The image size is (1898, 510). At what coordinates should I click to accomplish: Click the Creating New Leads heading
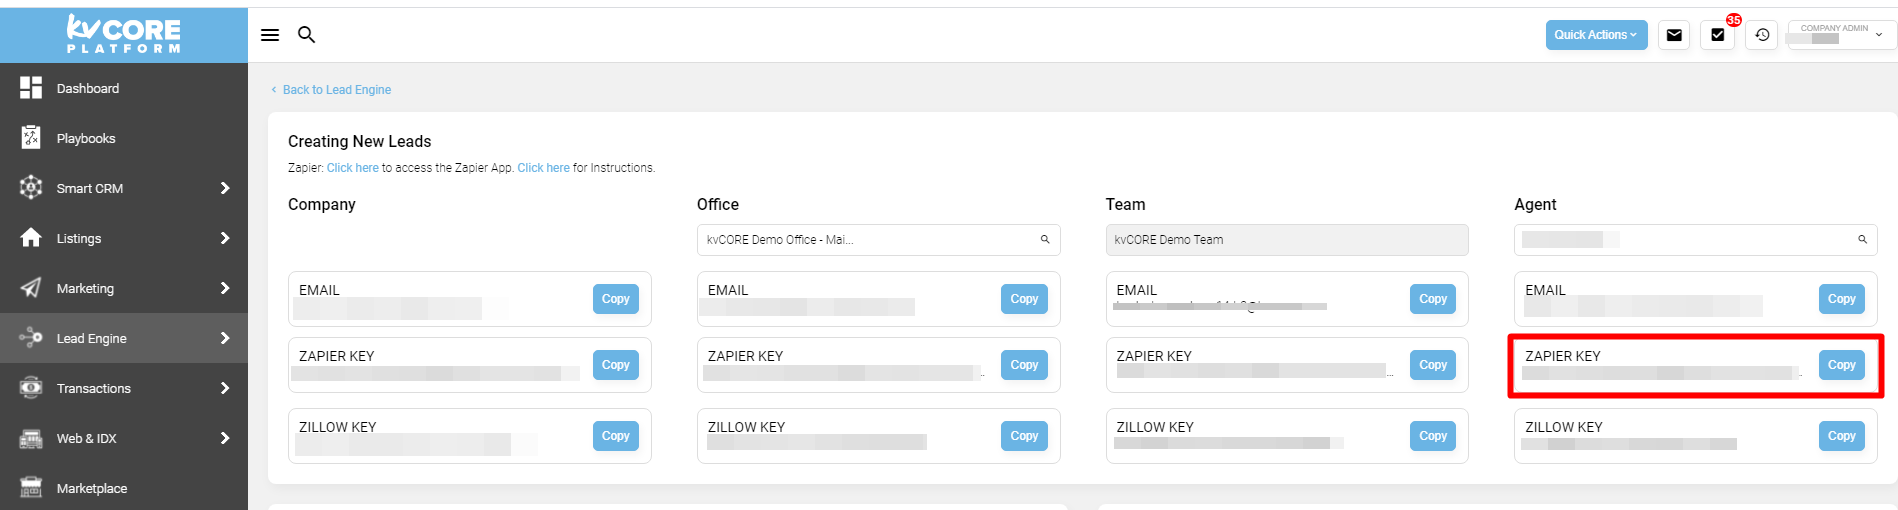(360, 142)
